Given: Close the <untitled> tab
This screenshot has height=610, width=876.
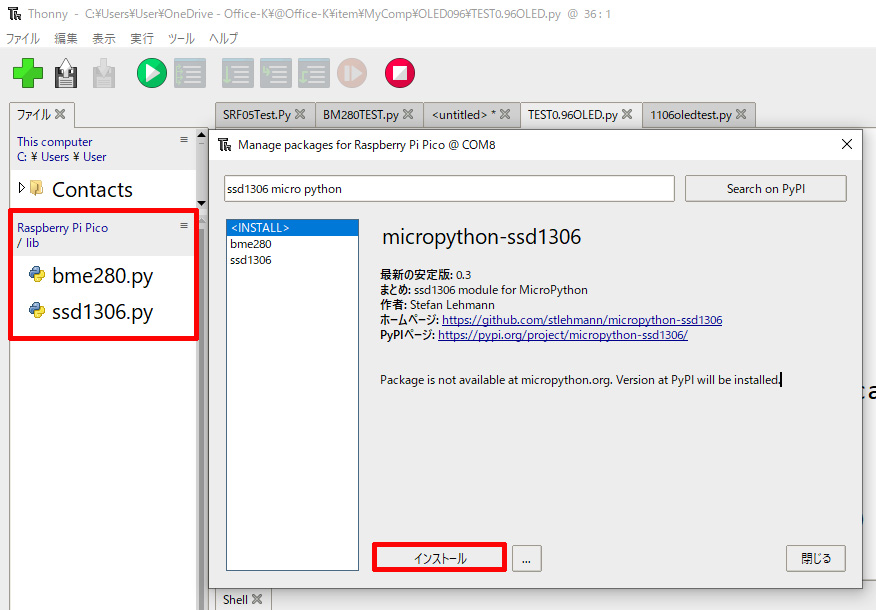Looking at the screenshot, I should point(505,114).
